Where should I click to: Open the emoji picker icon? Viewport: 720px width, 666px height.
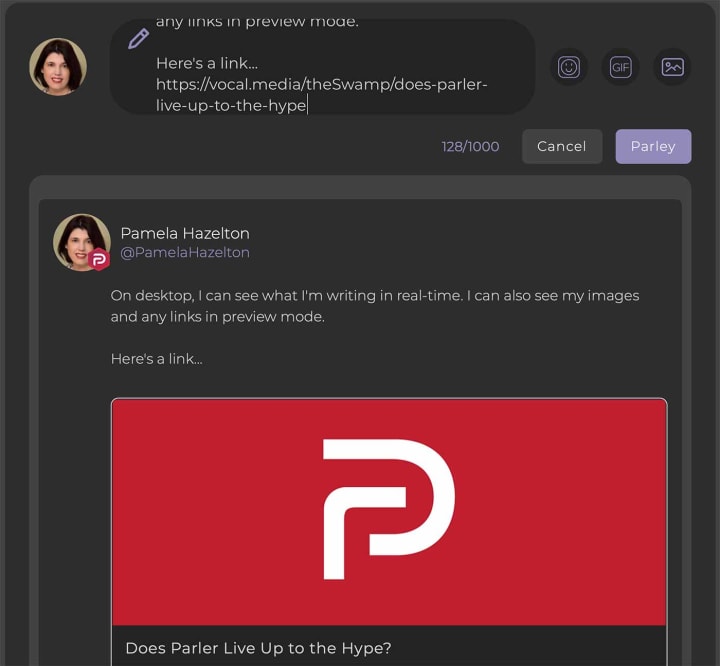(x=569, y=67)
